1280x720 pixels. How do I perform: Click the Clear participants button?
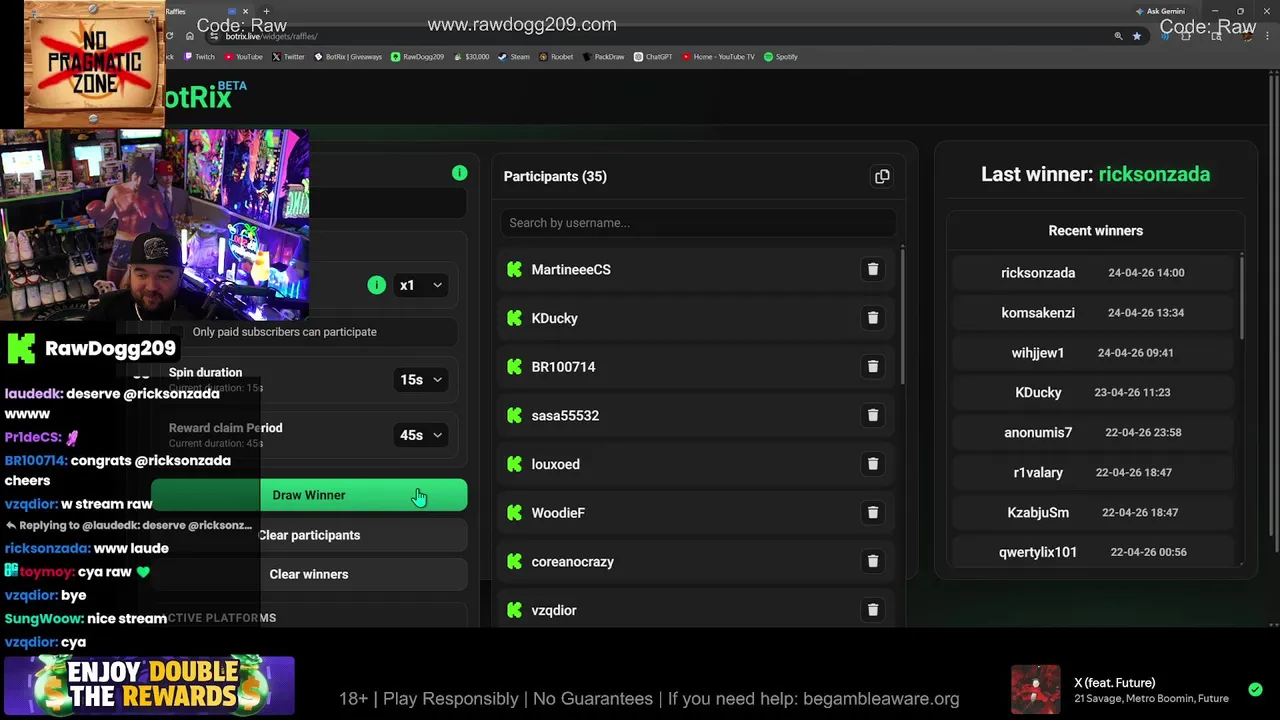309,535
